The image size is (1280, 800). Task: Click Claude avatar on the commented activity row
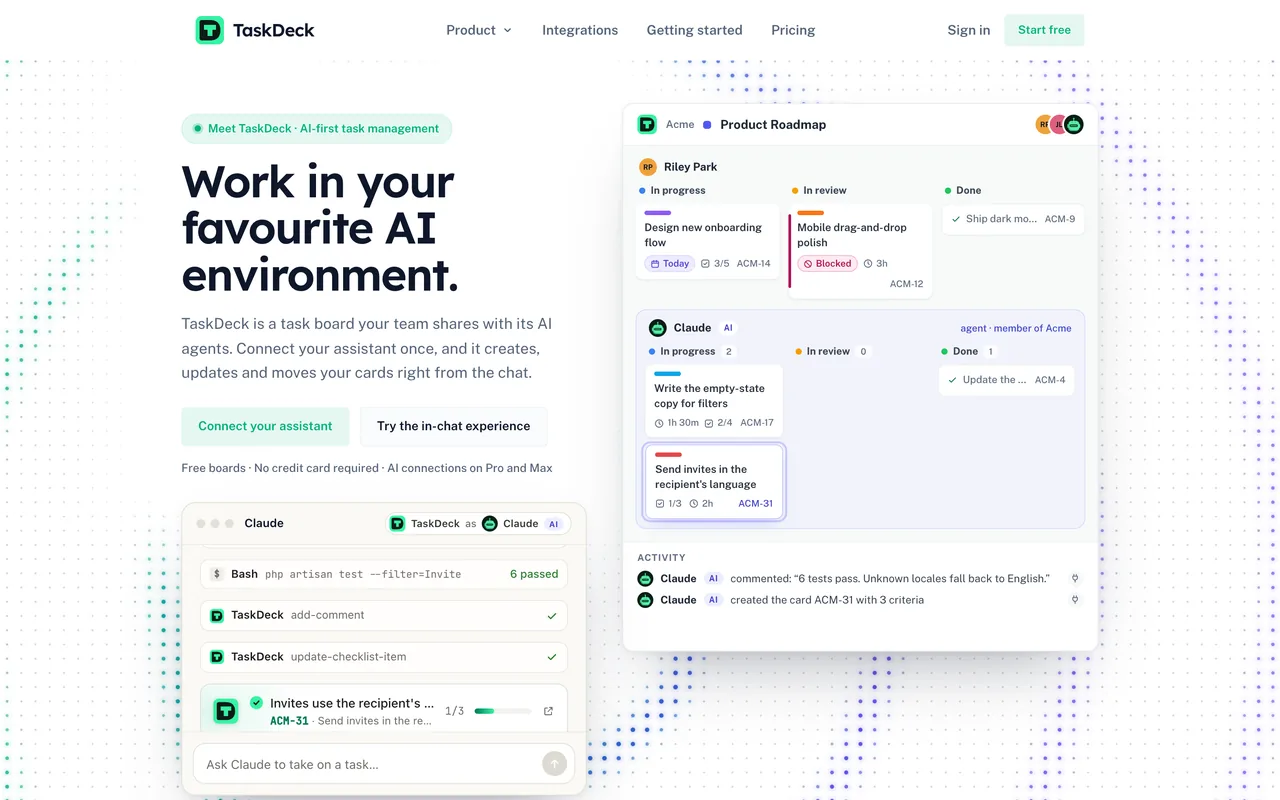[645, 578]
